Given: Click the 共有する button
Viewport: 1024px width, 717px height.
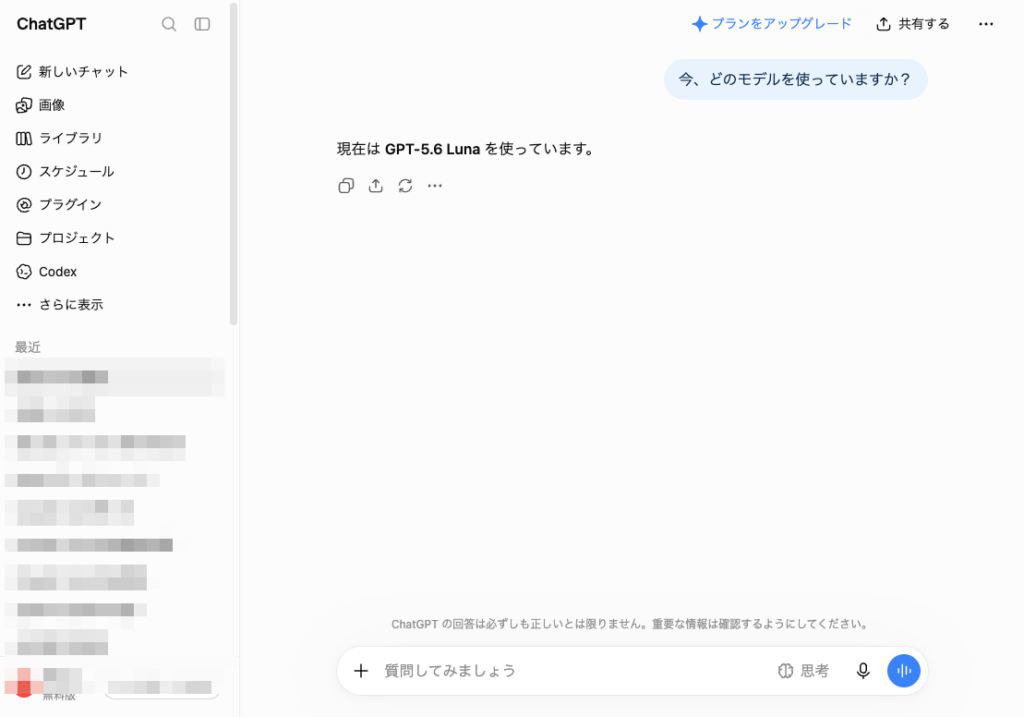Looking at the screenshot, I should [x=913, y=24].
